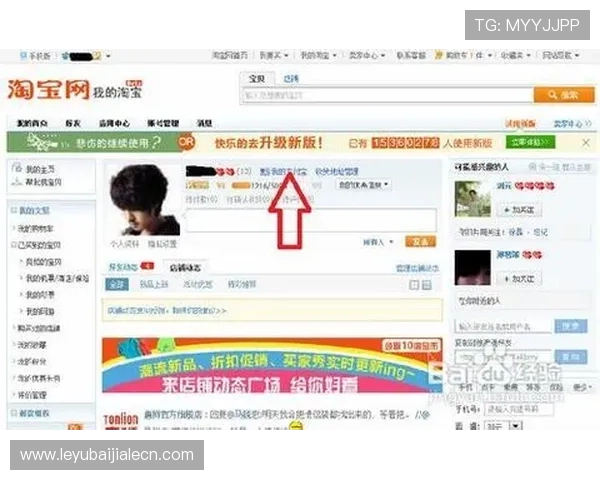Open the 淘宝网首页 link

230,56
